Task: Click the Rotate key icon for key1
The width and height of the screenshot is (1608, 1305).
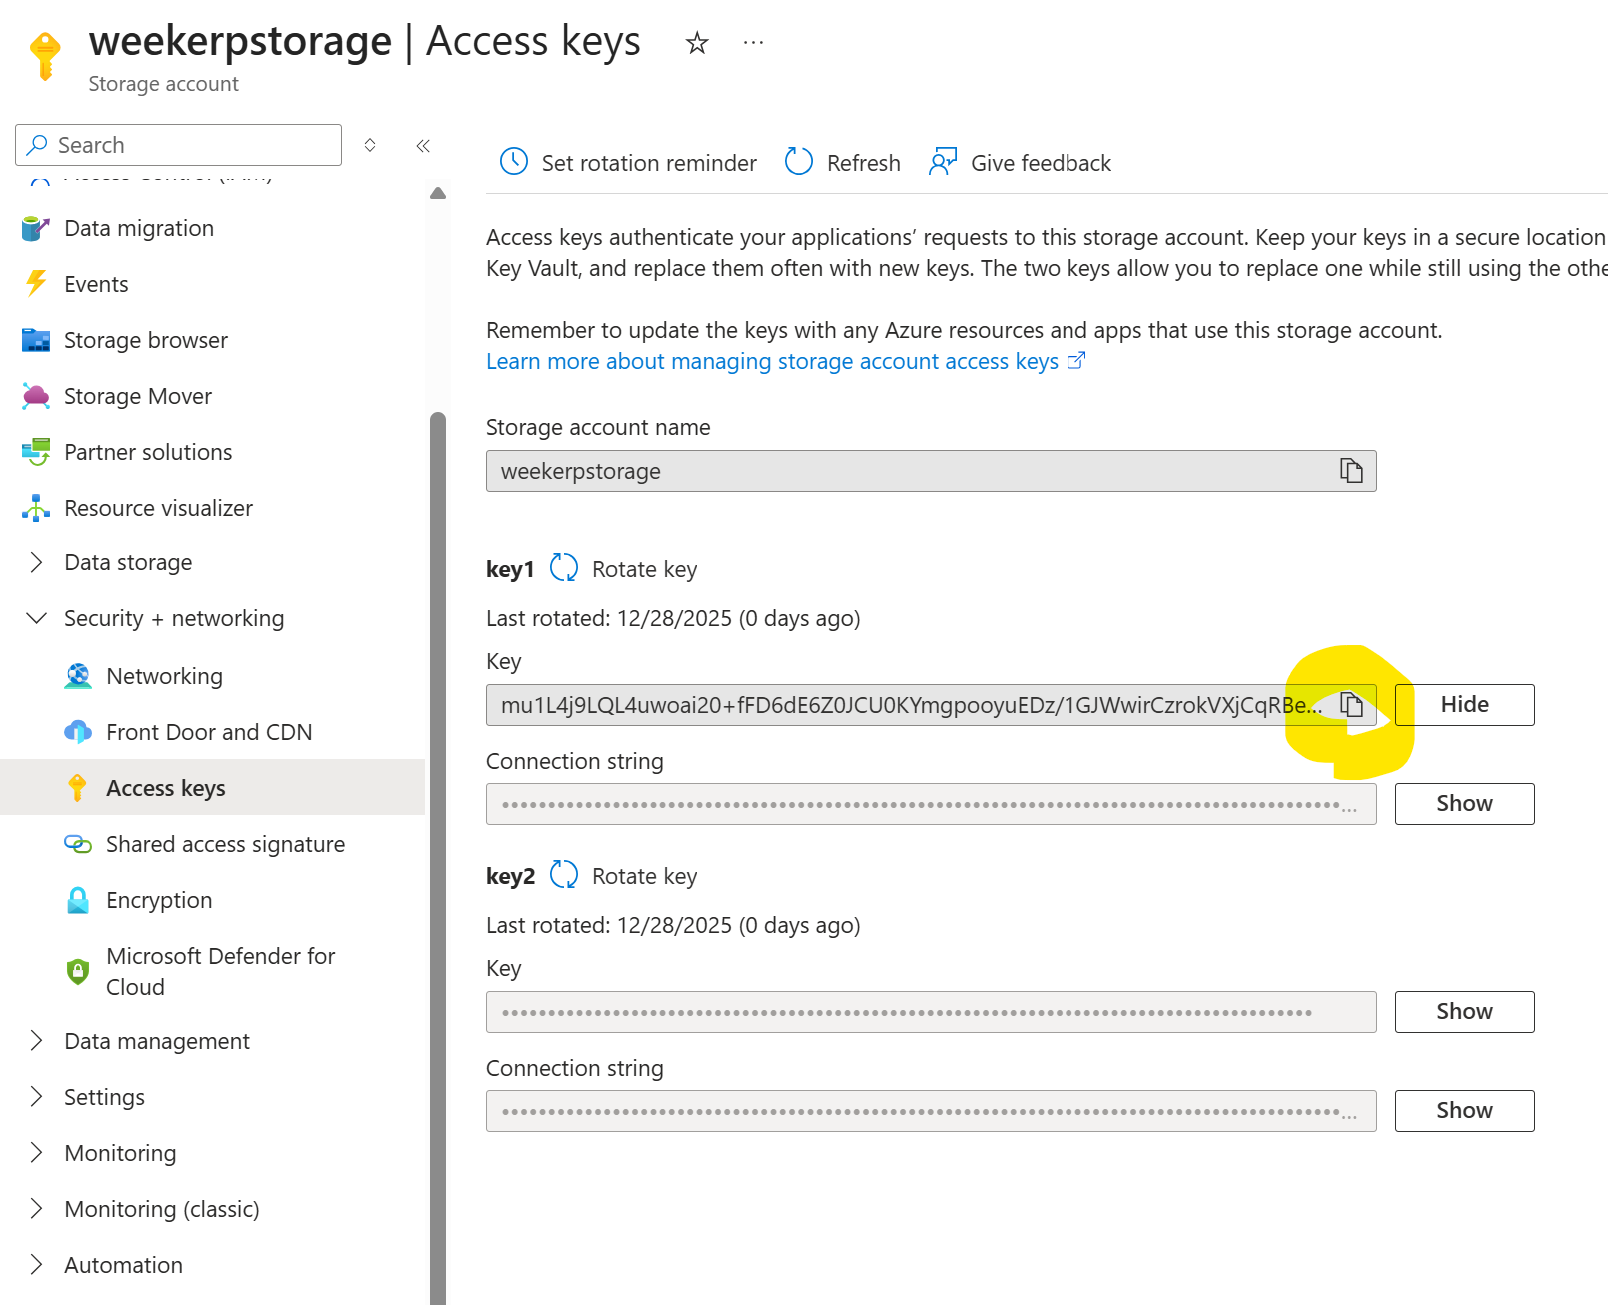Action: coord(564,568)
